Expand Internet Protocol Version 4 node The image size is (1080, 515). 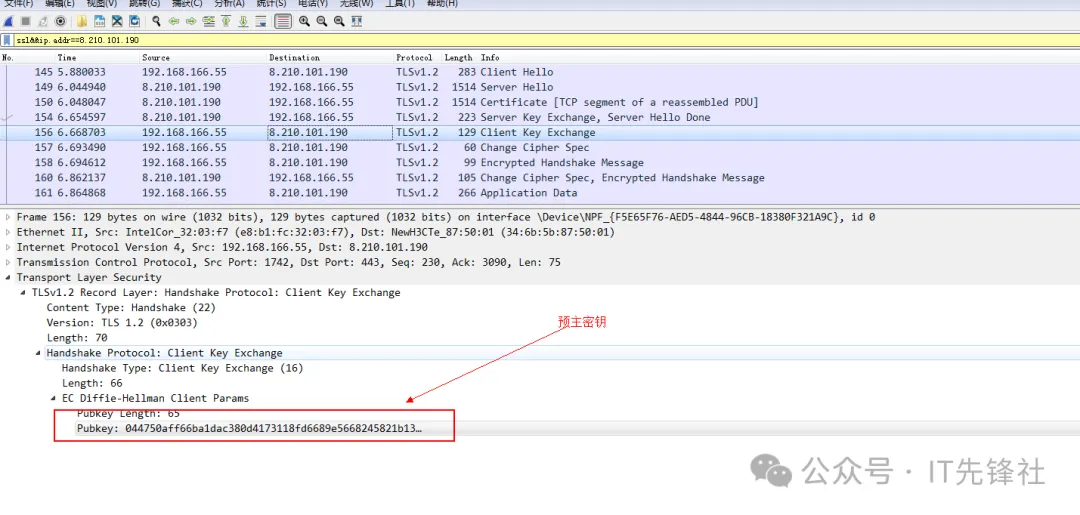8,248
